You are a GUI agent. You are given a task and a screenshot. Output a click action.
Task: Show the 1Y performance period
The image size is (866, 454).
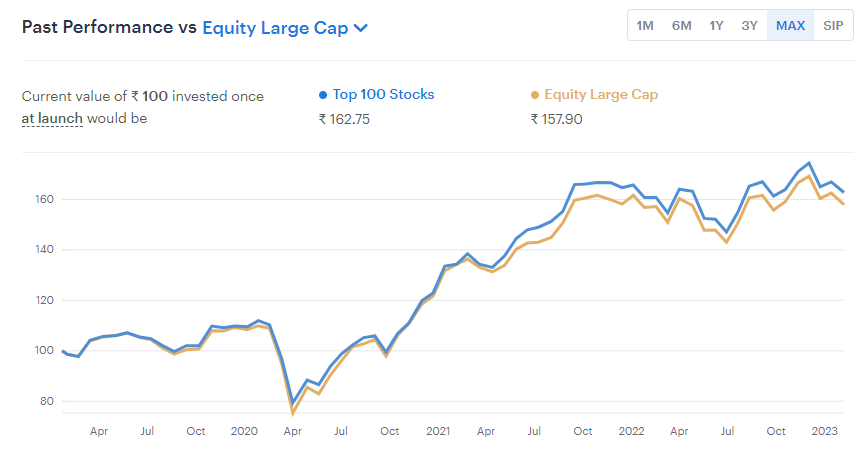pos(716,25)
